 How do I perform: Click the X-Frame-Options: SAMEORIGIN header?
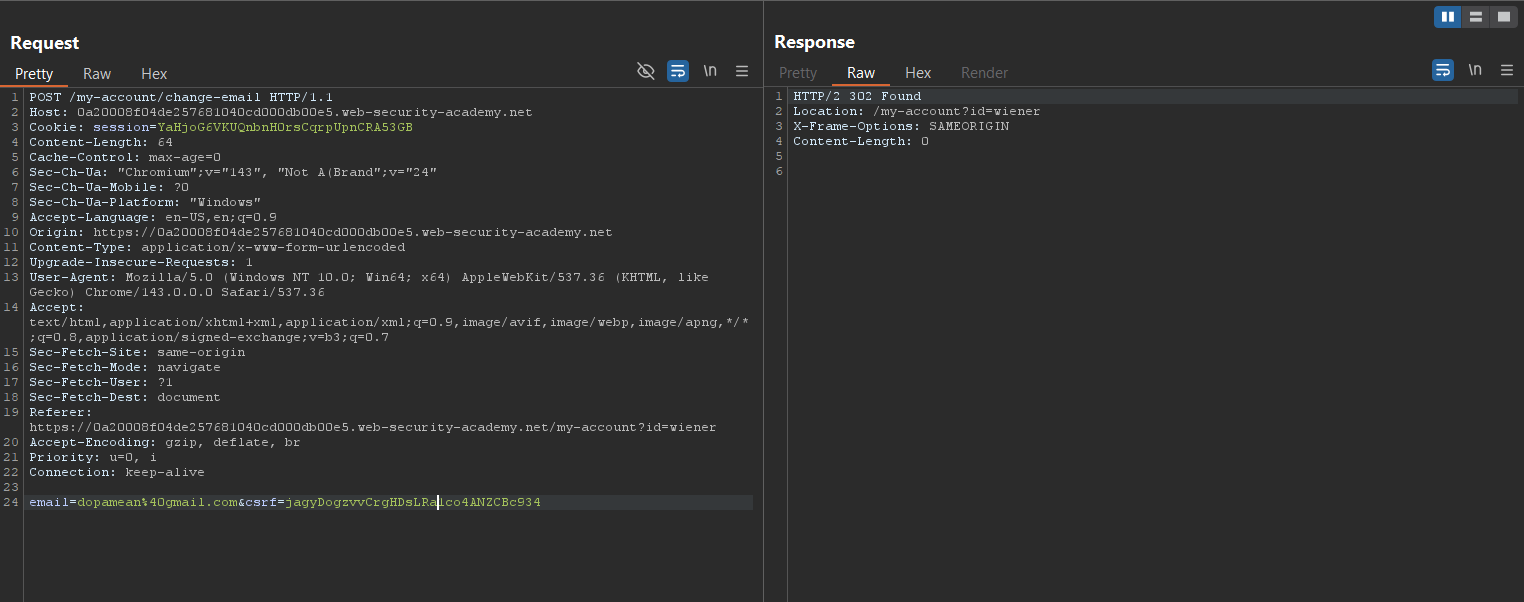(900, 126)
